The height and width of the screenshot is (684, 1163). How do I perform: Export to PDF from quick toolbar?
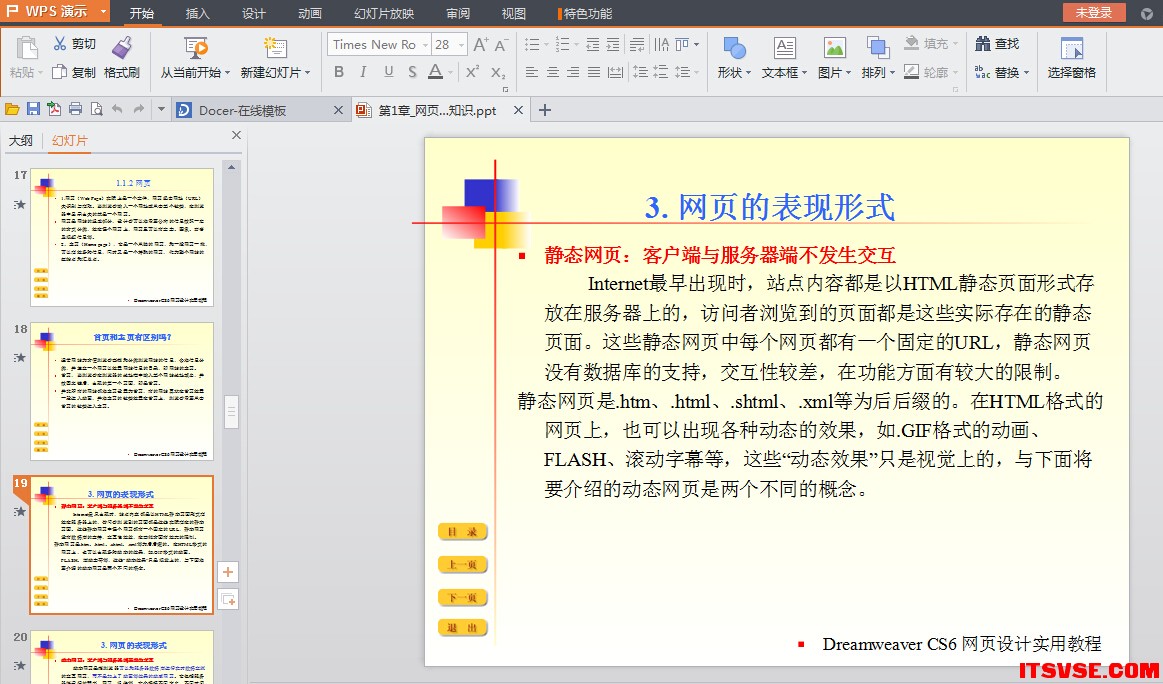[54, 110]
